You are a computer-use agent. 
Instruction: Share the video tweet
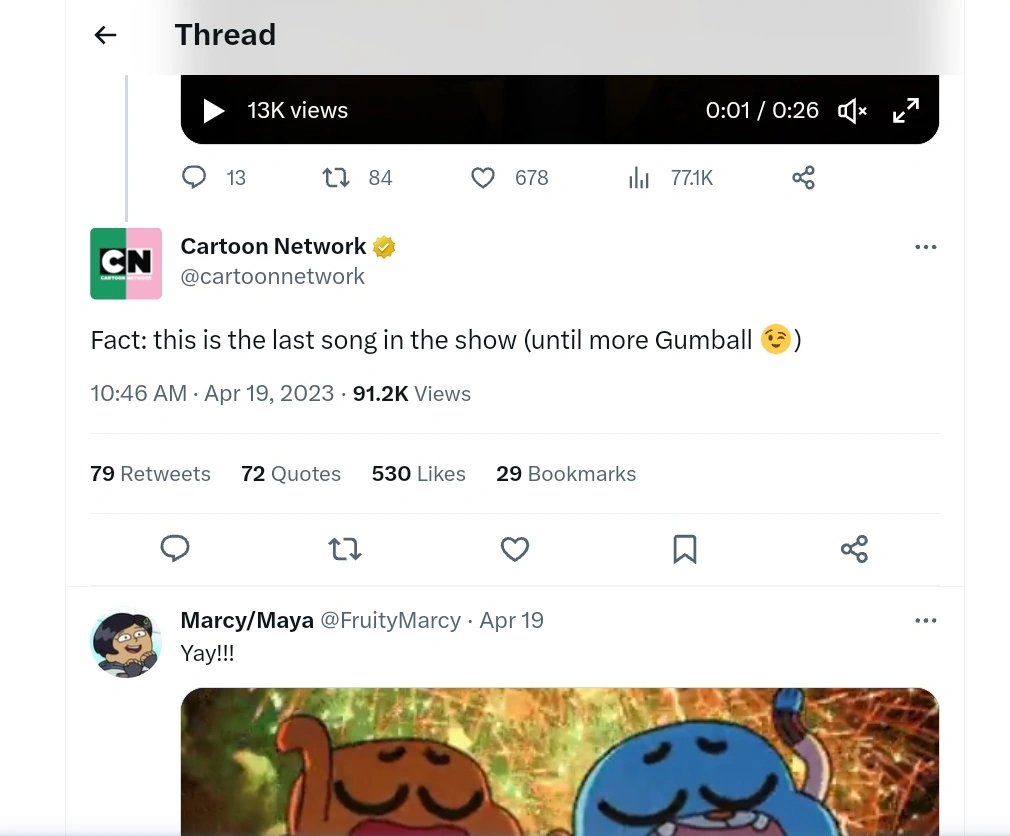[x=803, y=178]
